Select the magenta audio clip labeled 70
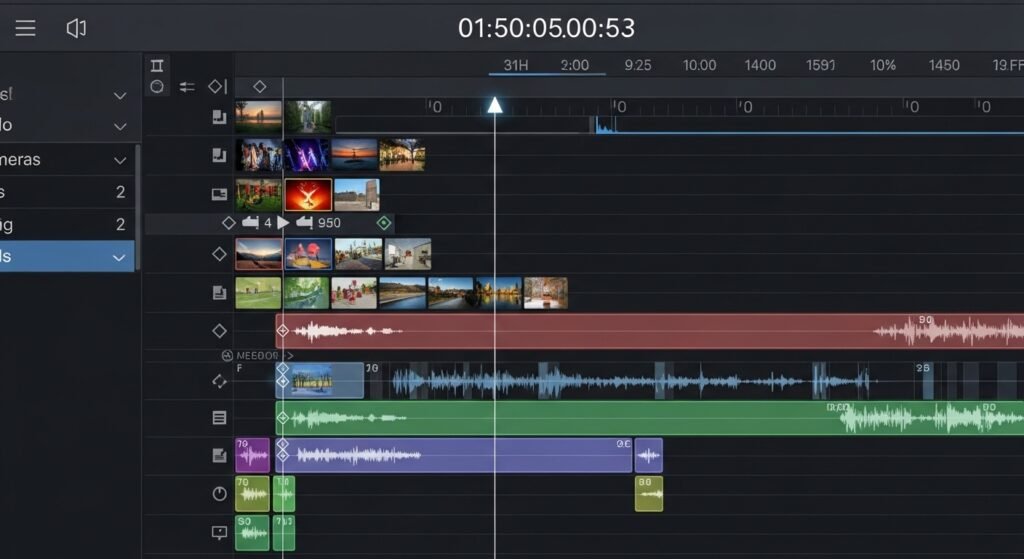The height and width of the screenshot is (559, 1024). pyautogui.click(x=252, y=455)
